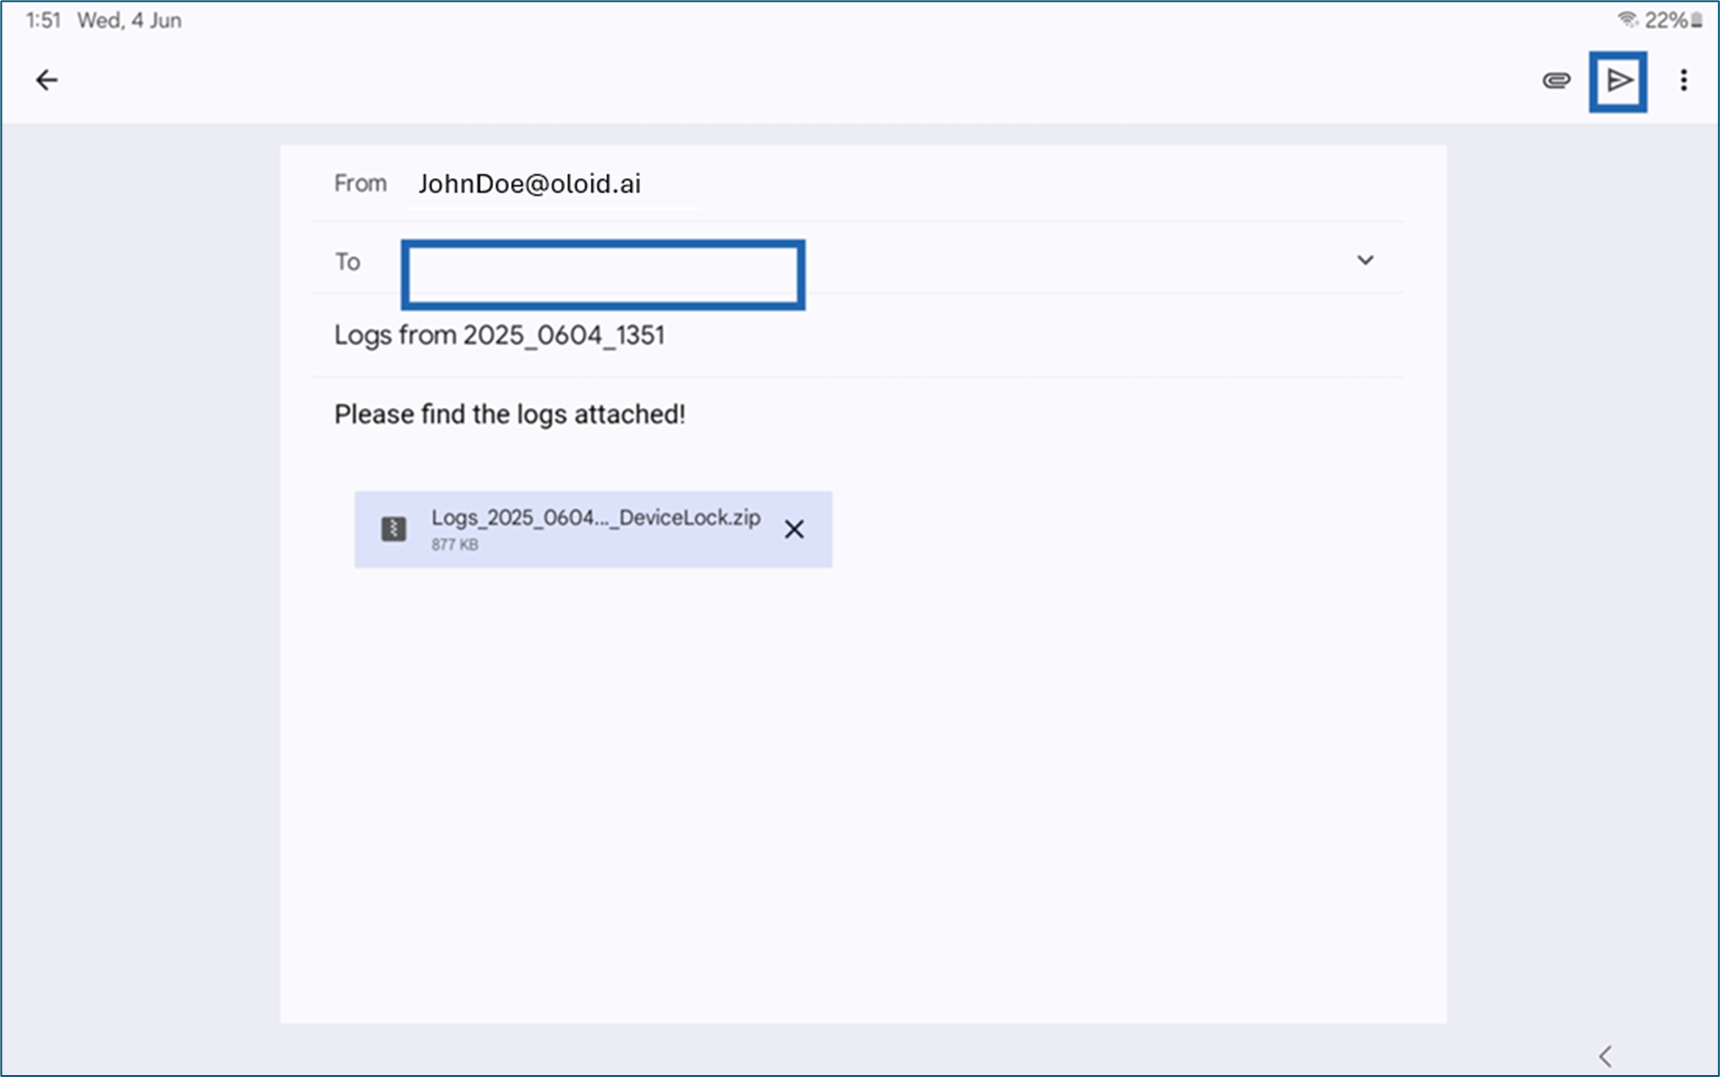Tap the back arrow to leave compose
Image resolution: width=1720 pixels, height=1077 pixels.
tap(47, 80)
